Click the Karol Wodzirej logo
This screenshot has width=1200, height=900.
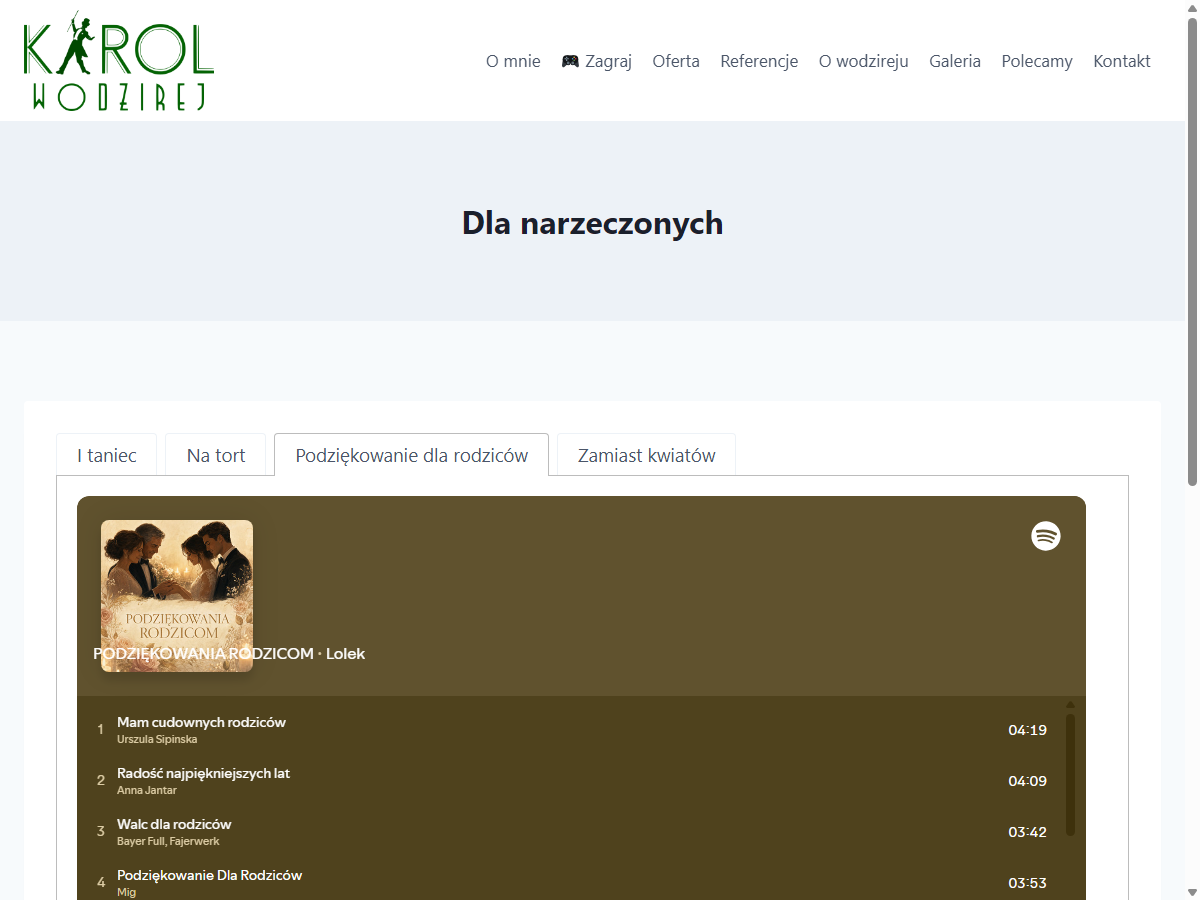tap(119, 61)
